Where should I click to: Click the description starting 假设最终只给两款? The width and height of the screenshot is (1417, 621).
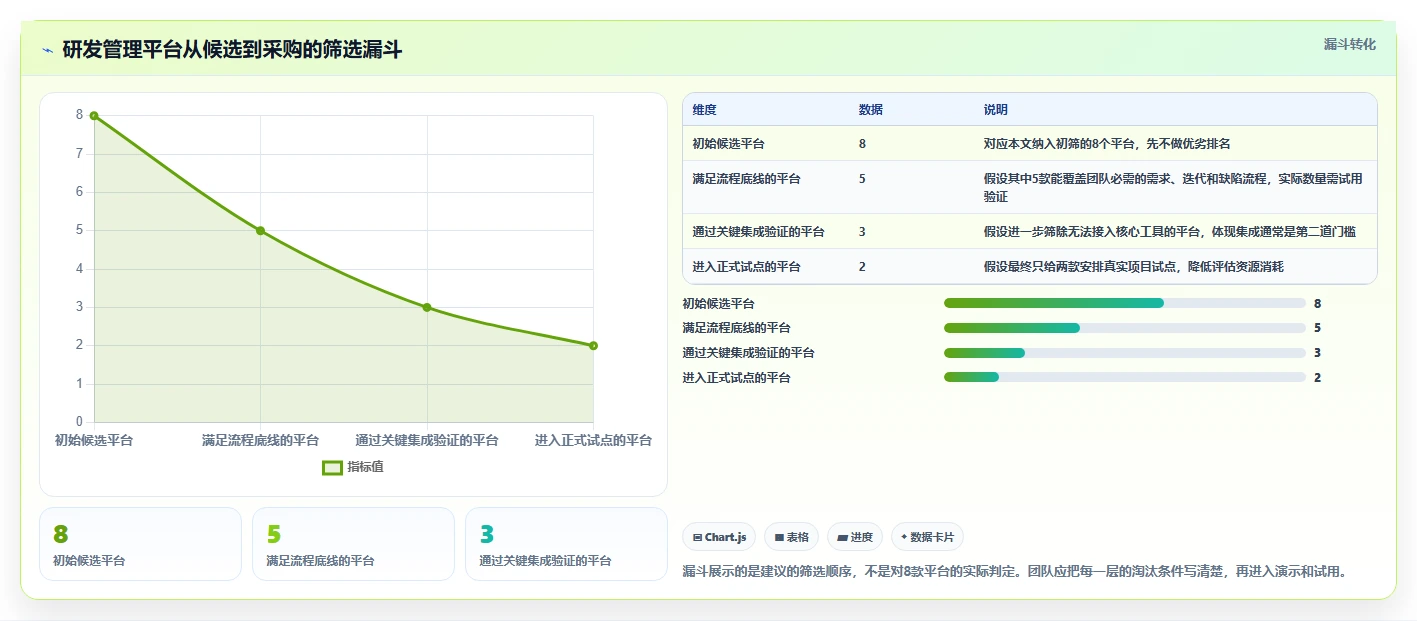1133,267
